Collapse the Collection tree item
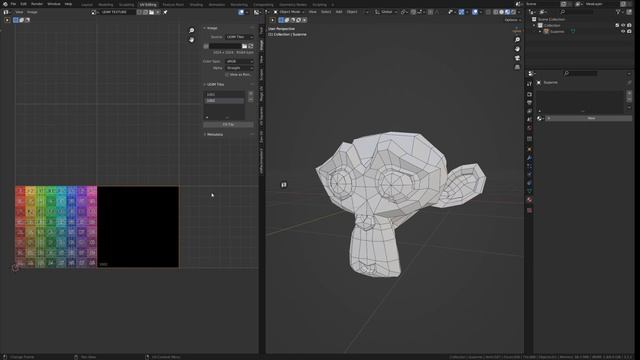 (x=534, y=25)
